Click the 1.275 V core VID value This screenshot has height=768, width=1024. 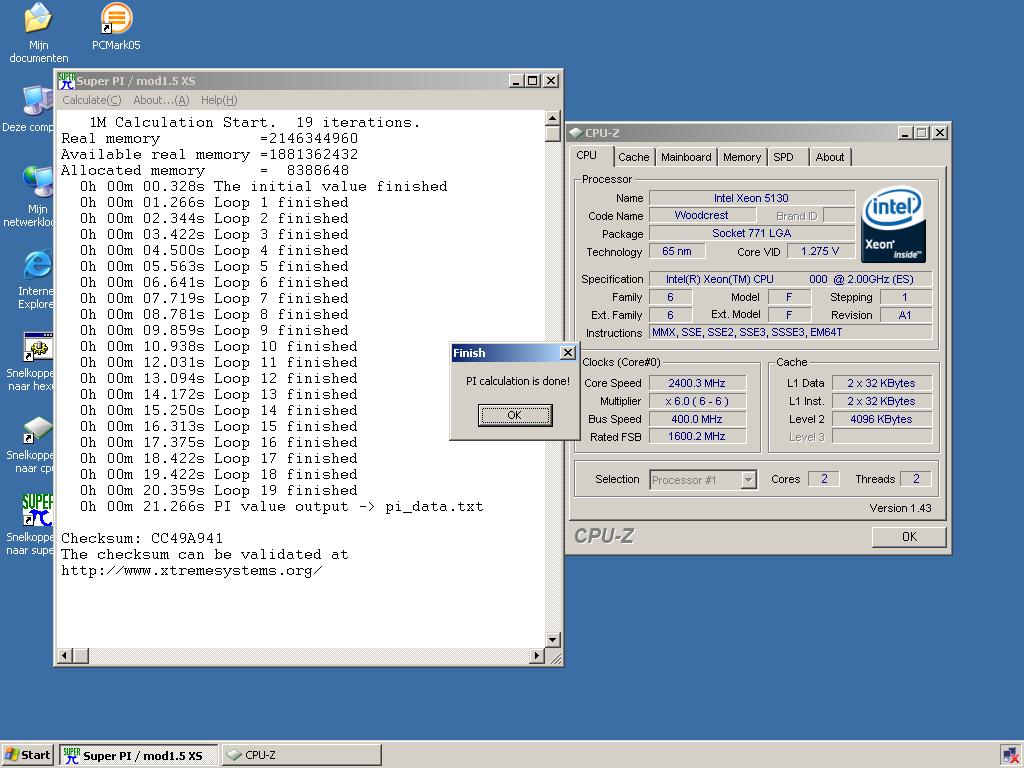coord(820,251)
